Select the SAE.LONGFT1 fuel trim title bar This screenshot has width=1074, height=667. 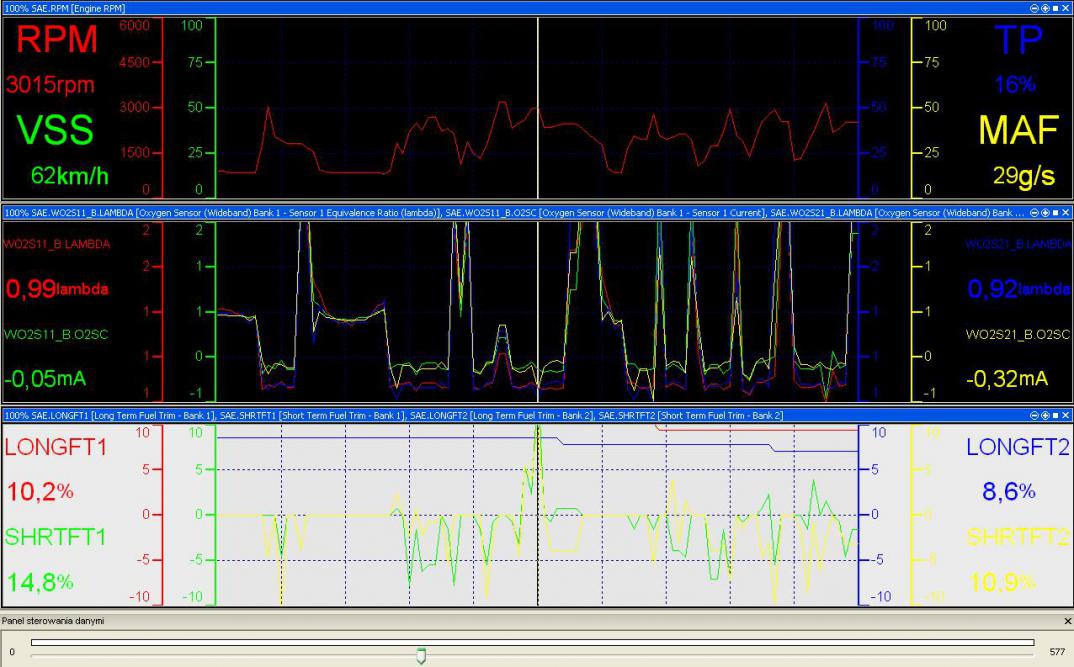click(x=537, y=416)
